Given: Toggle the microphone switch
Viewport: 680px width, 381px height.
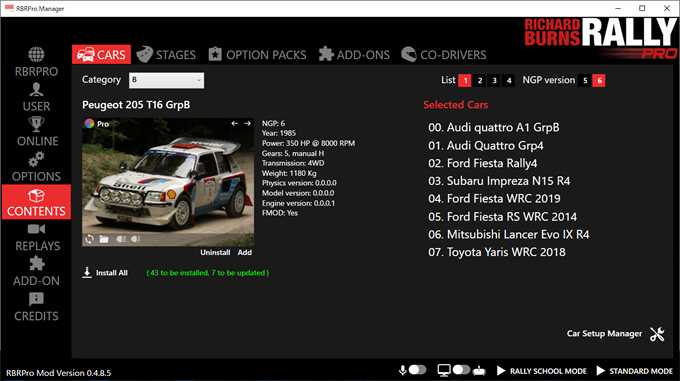Looking at the screenshot, I should 418,370.
